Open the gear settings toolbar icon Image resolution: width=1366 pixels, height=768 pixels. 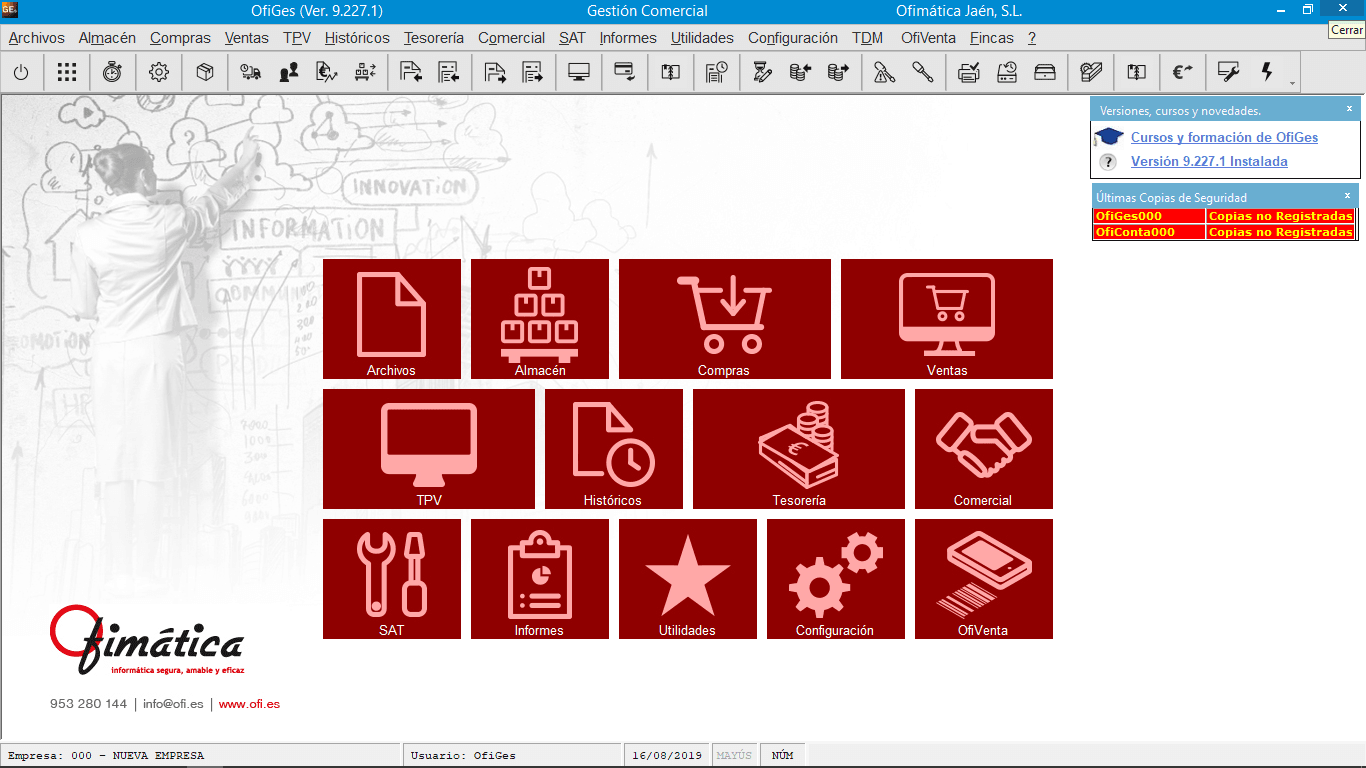158,72
